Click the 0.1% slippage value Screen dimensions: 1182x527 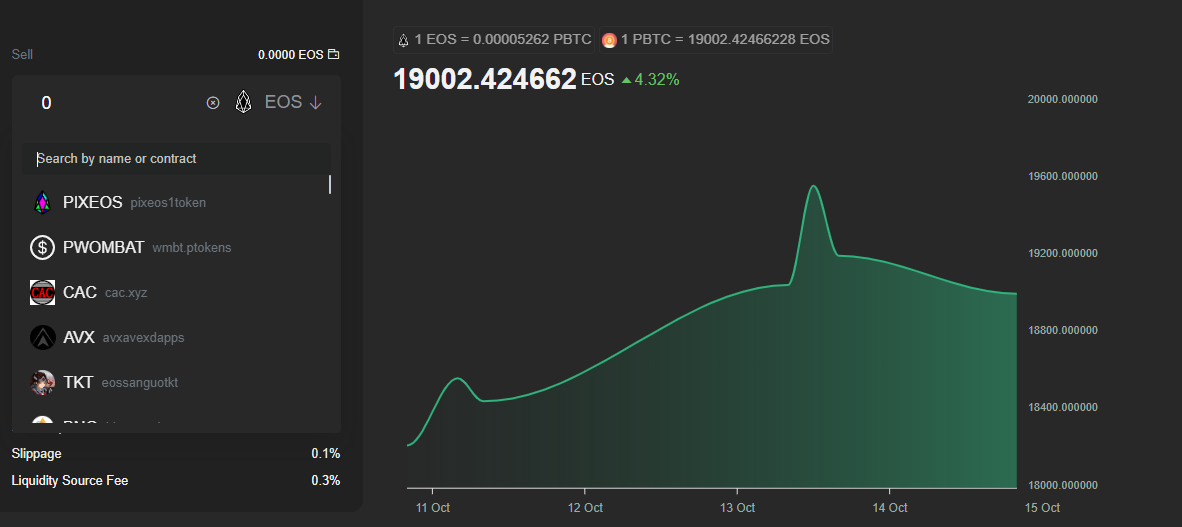coord(326,454)
